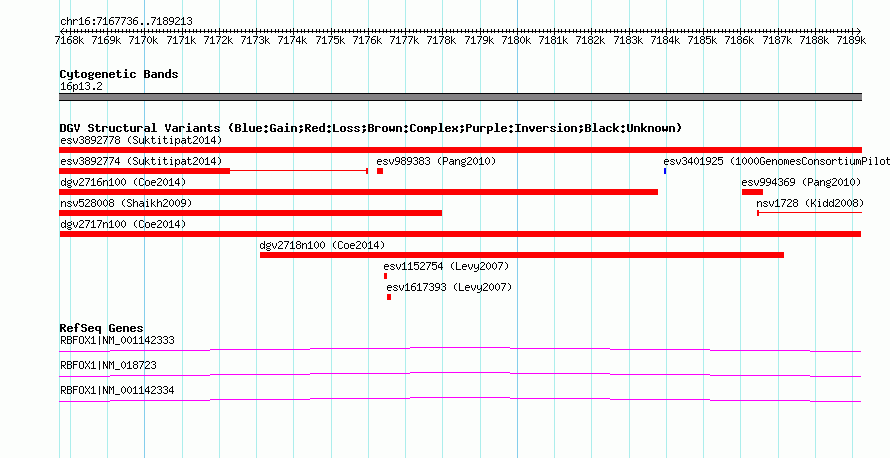Select the nsv528008 red loss bar

[250, 213]
